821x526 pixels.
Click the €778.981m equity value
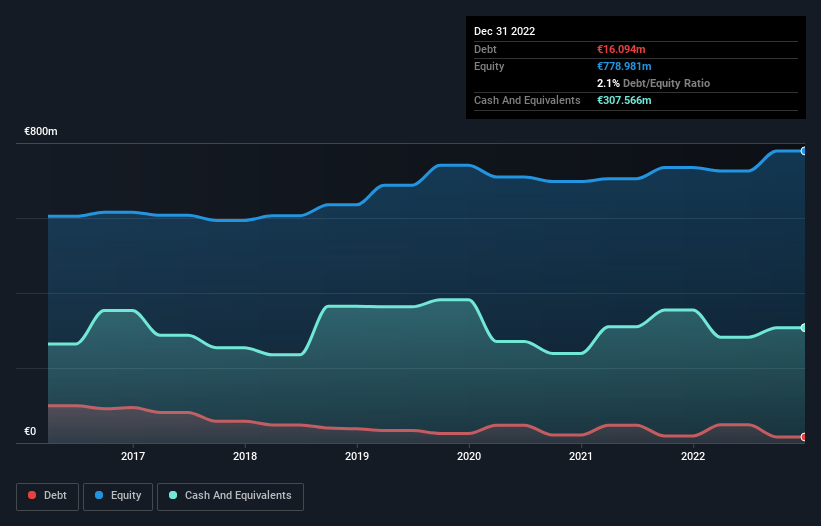point(625,66)
